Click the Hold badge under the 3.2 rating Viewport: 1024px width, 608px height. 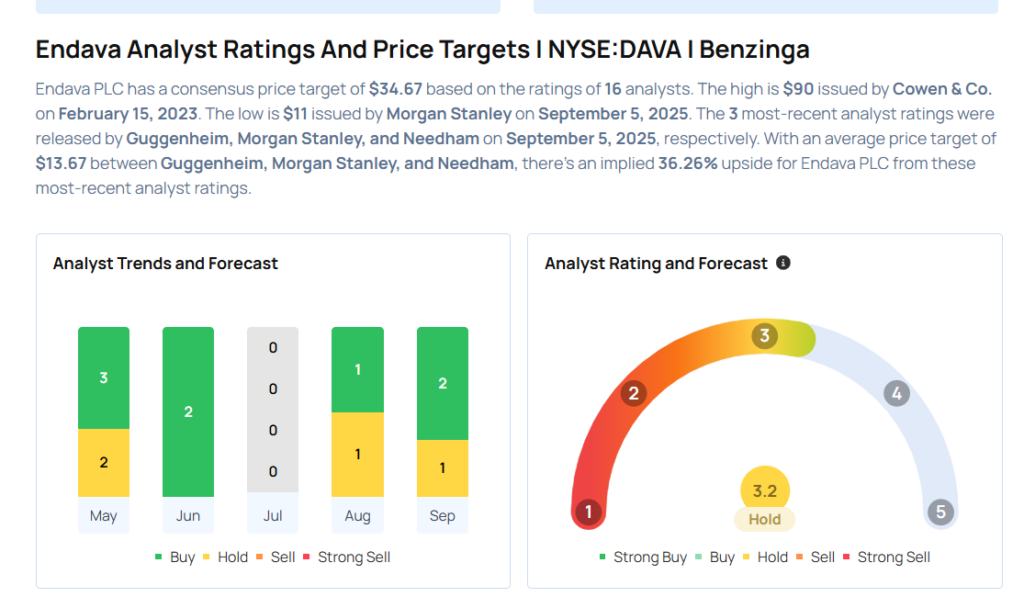[x=765, y=520]
